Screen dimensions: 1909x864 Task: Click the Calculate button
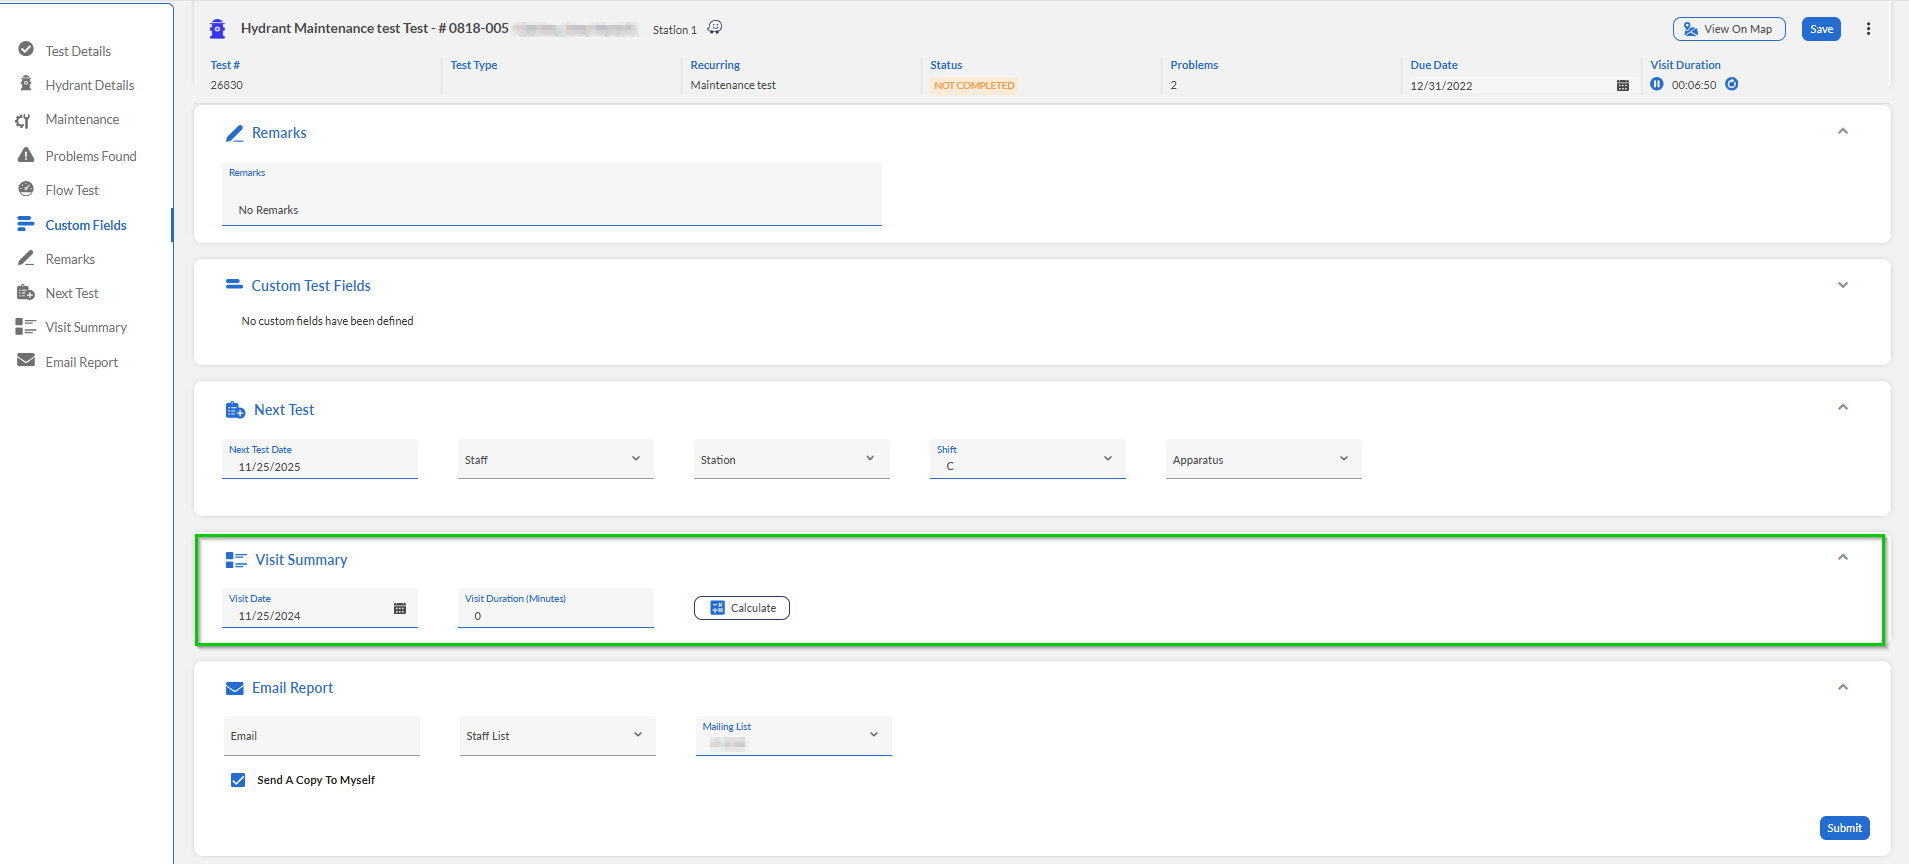pos(742,608)
